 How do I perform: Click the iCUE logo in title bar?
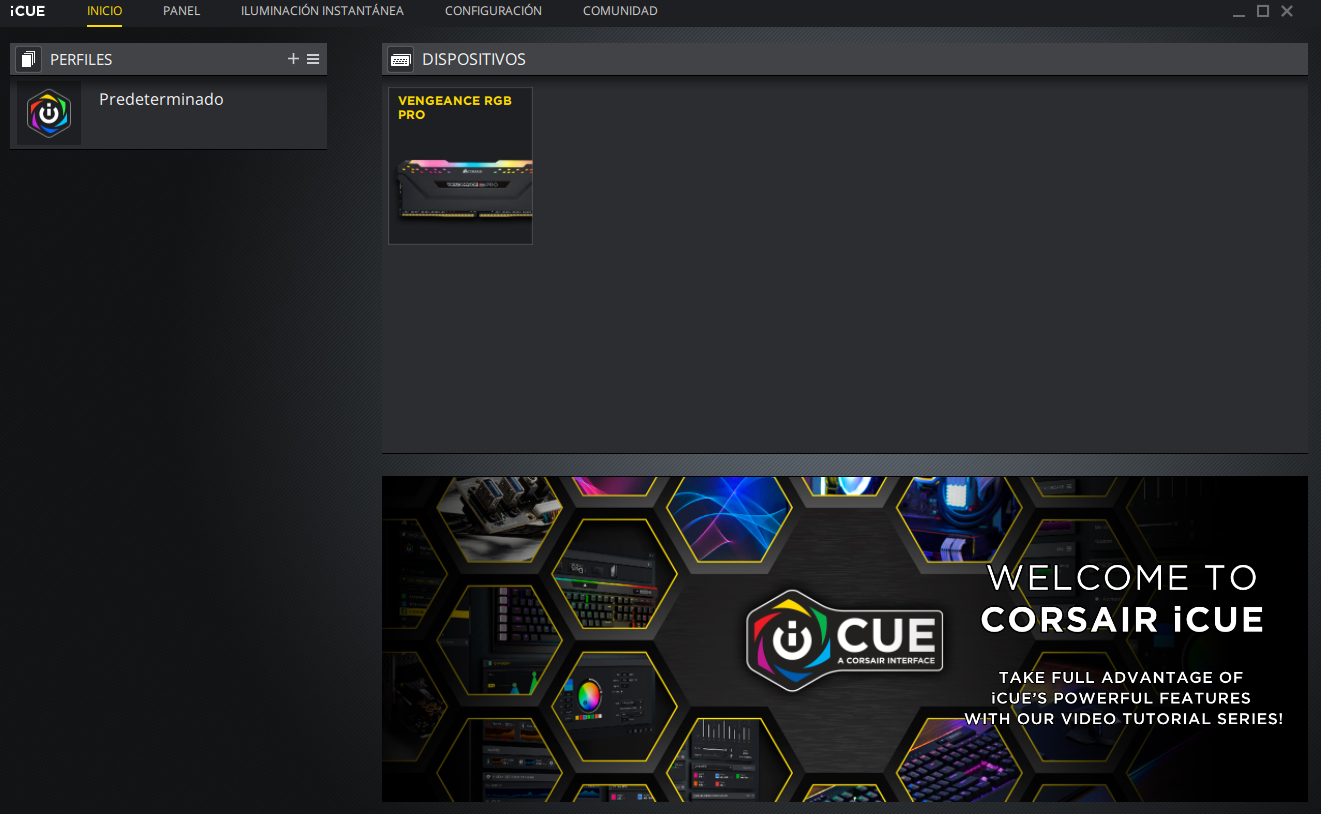point(28,11)
